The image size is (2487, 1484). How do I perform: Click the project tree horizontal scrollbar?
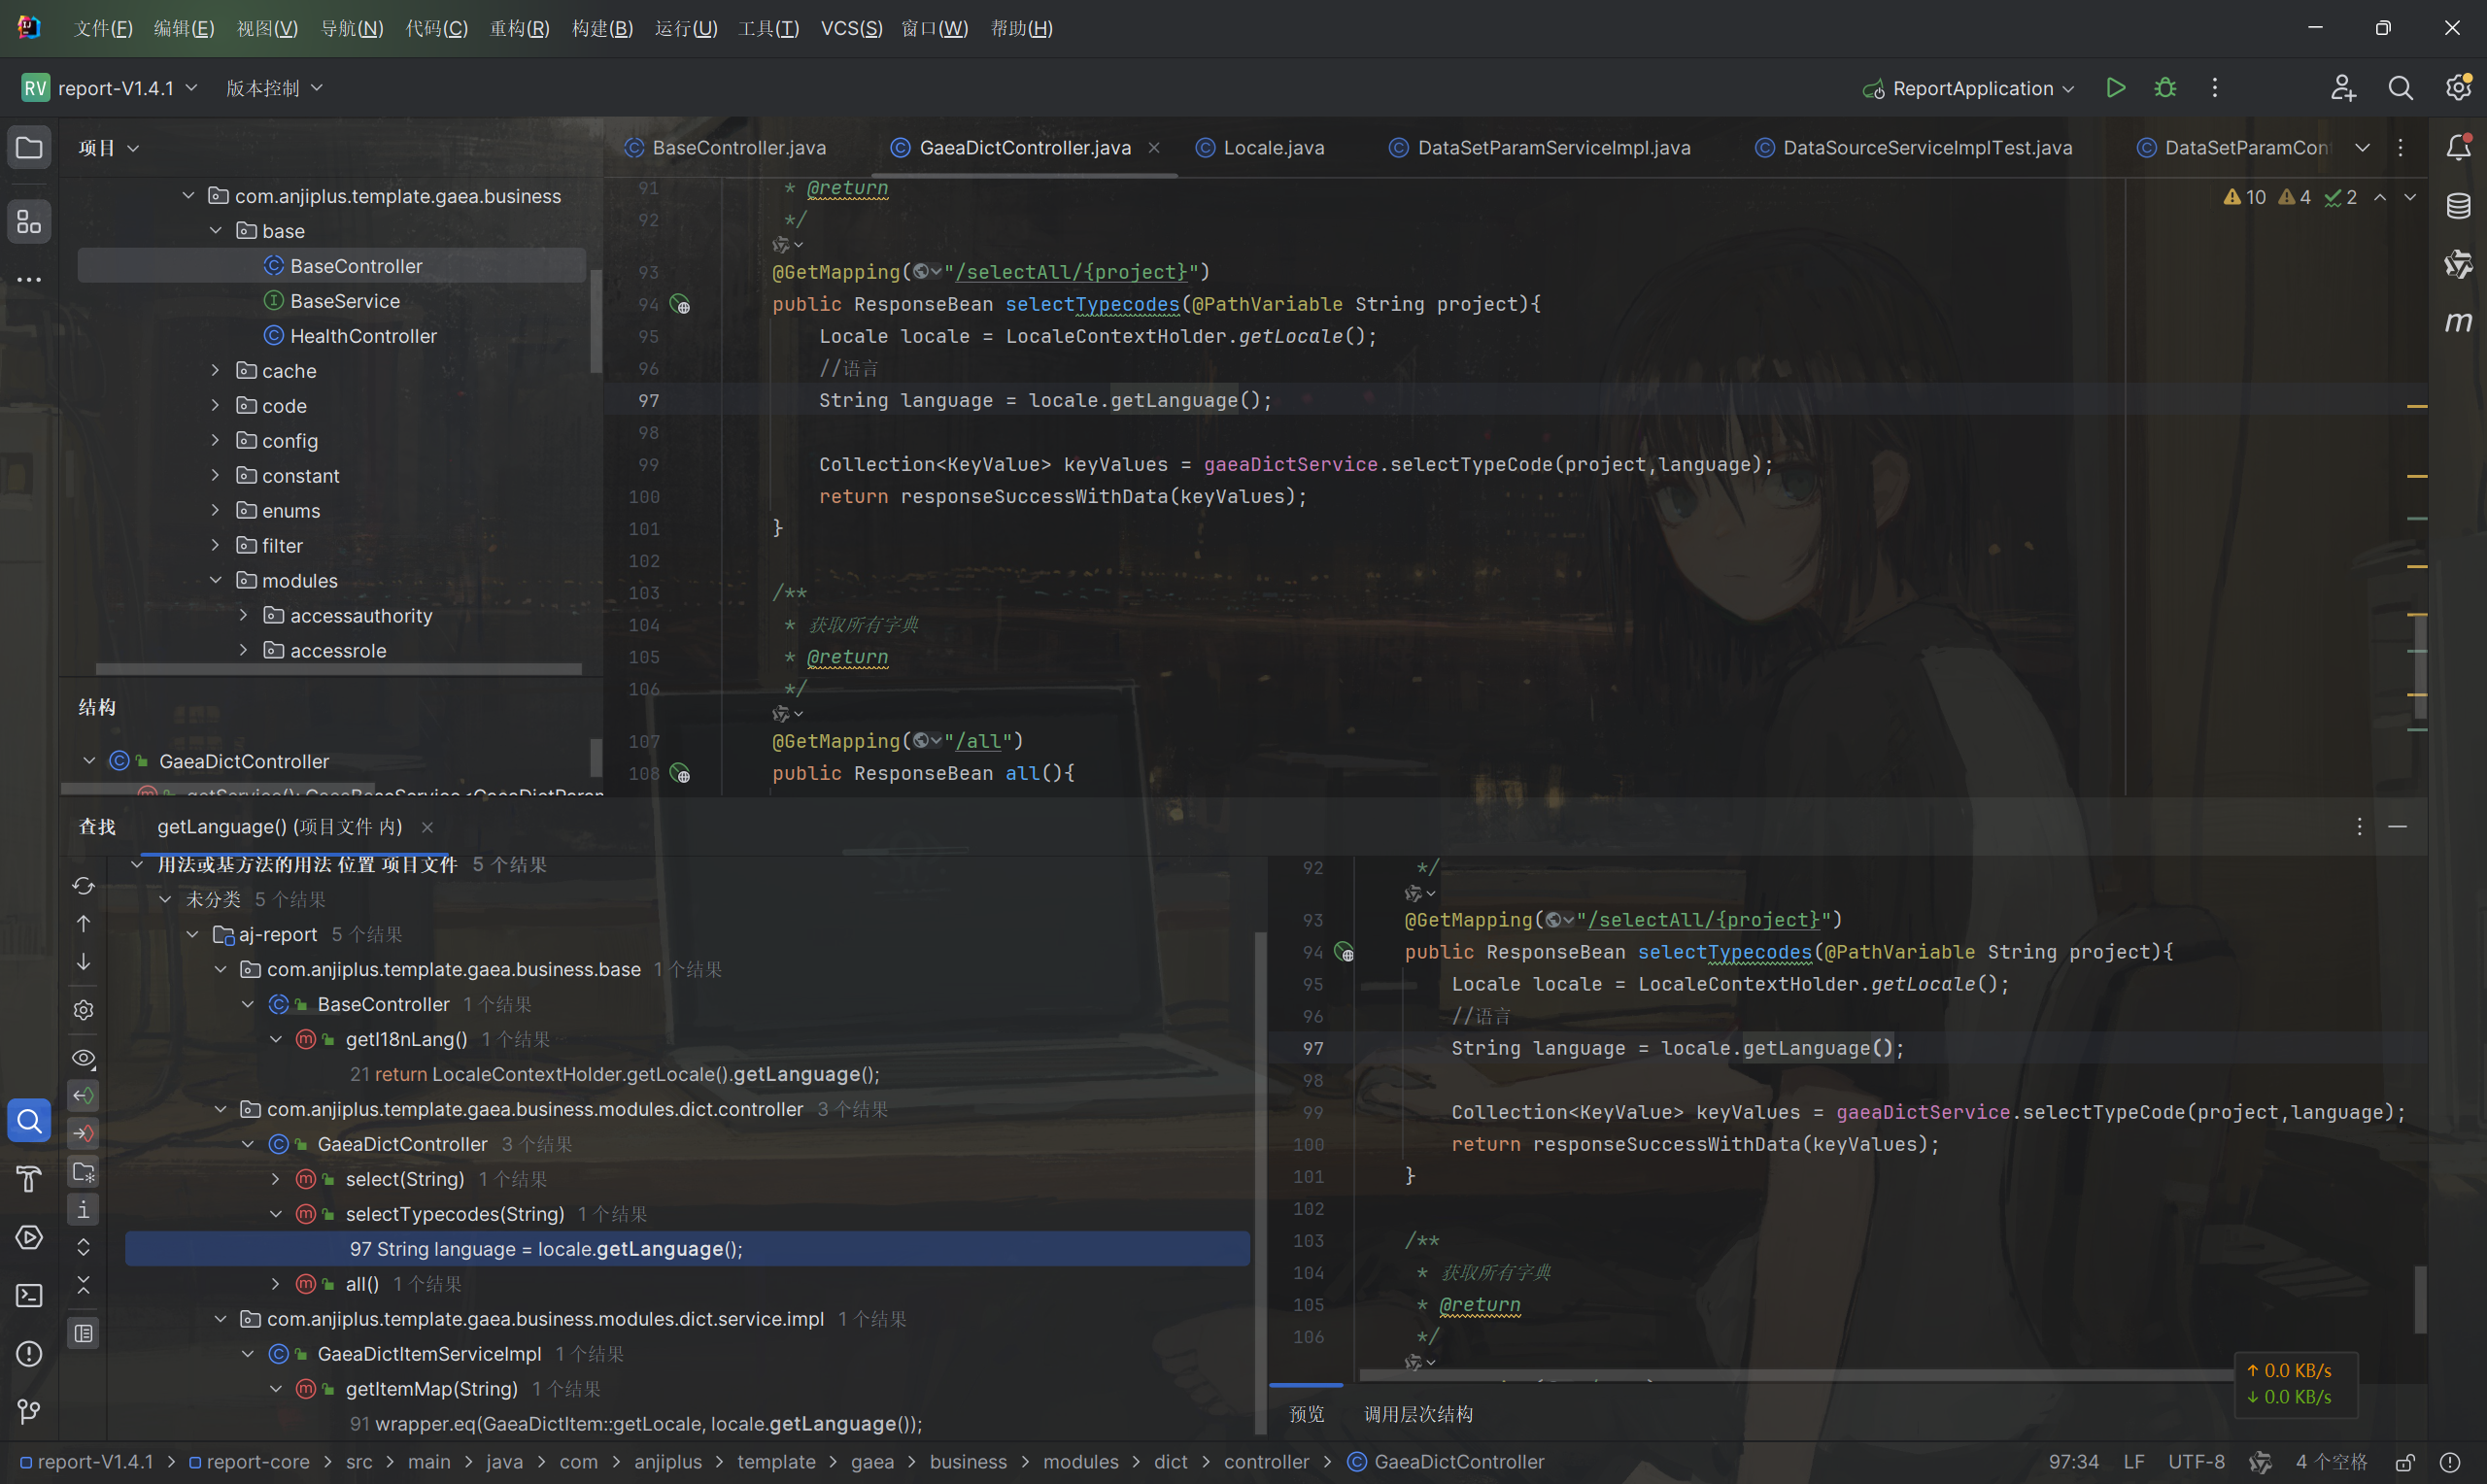tap(338, 669)
